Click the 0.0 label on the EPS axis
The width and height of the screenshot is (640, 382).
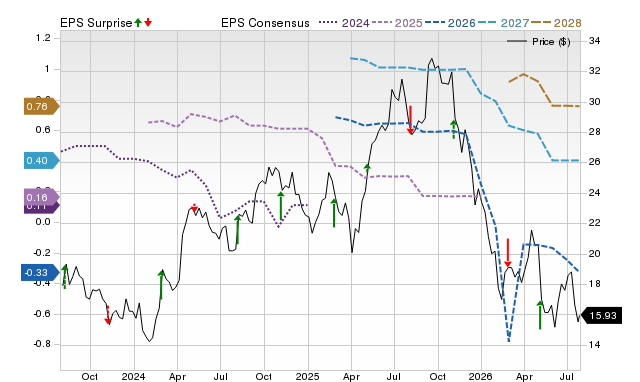click(x=43, y=222)
